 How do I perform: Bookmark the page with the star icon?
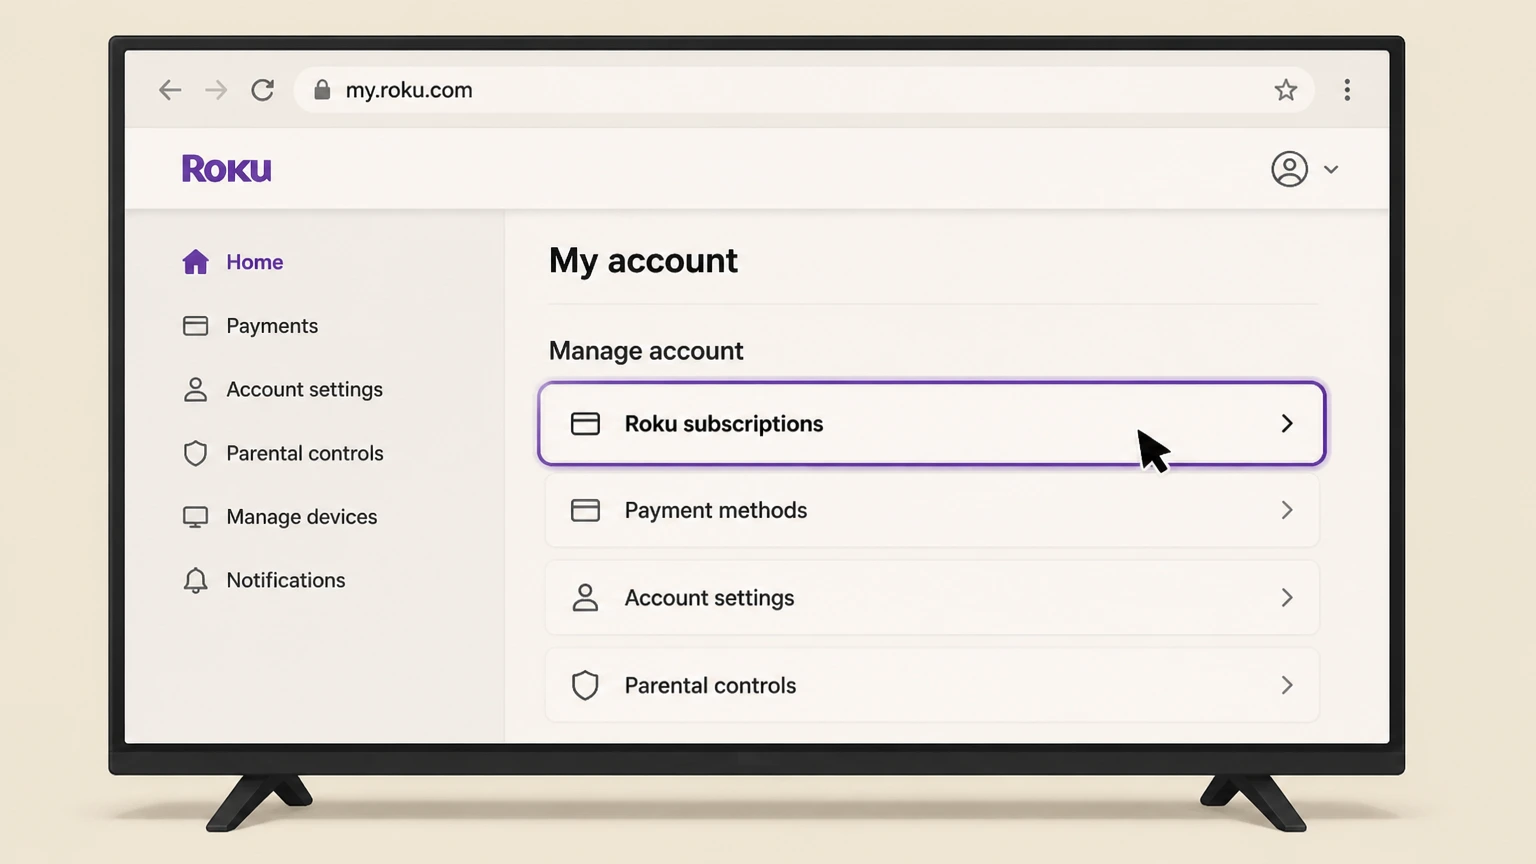1286,90
